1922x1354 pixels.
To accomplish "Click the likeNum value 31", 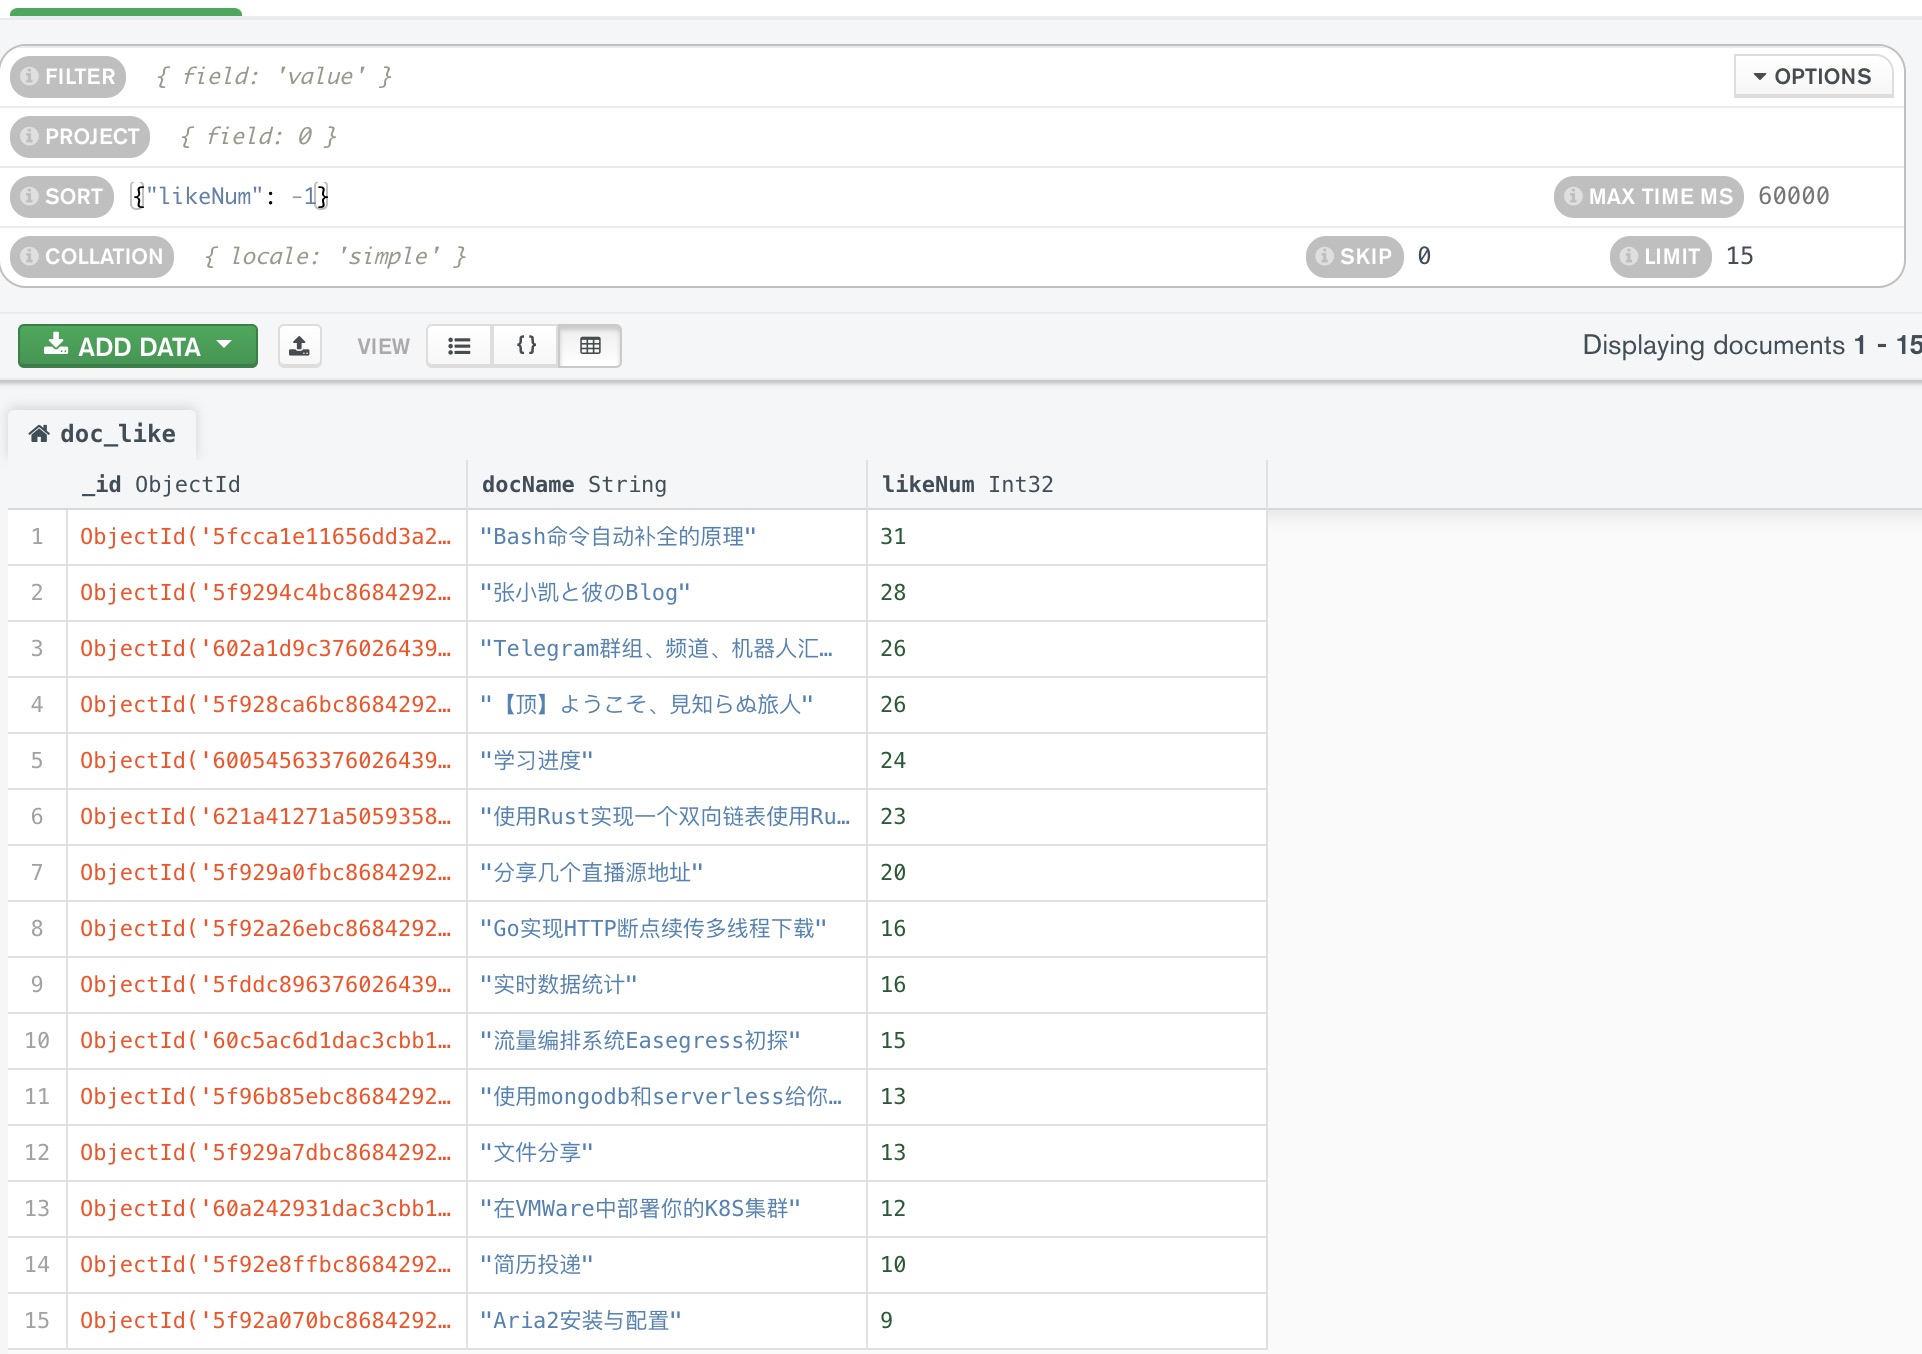I will click(1067, 537).
